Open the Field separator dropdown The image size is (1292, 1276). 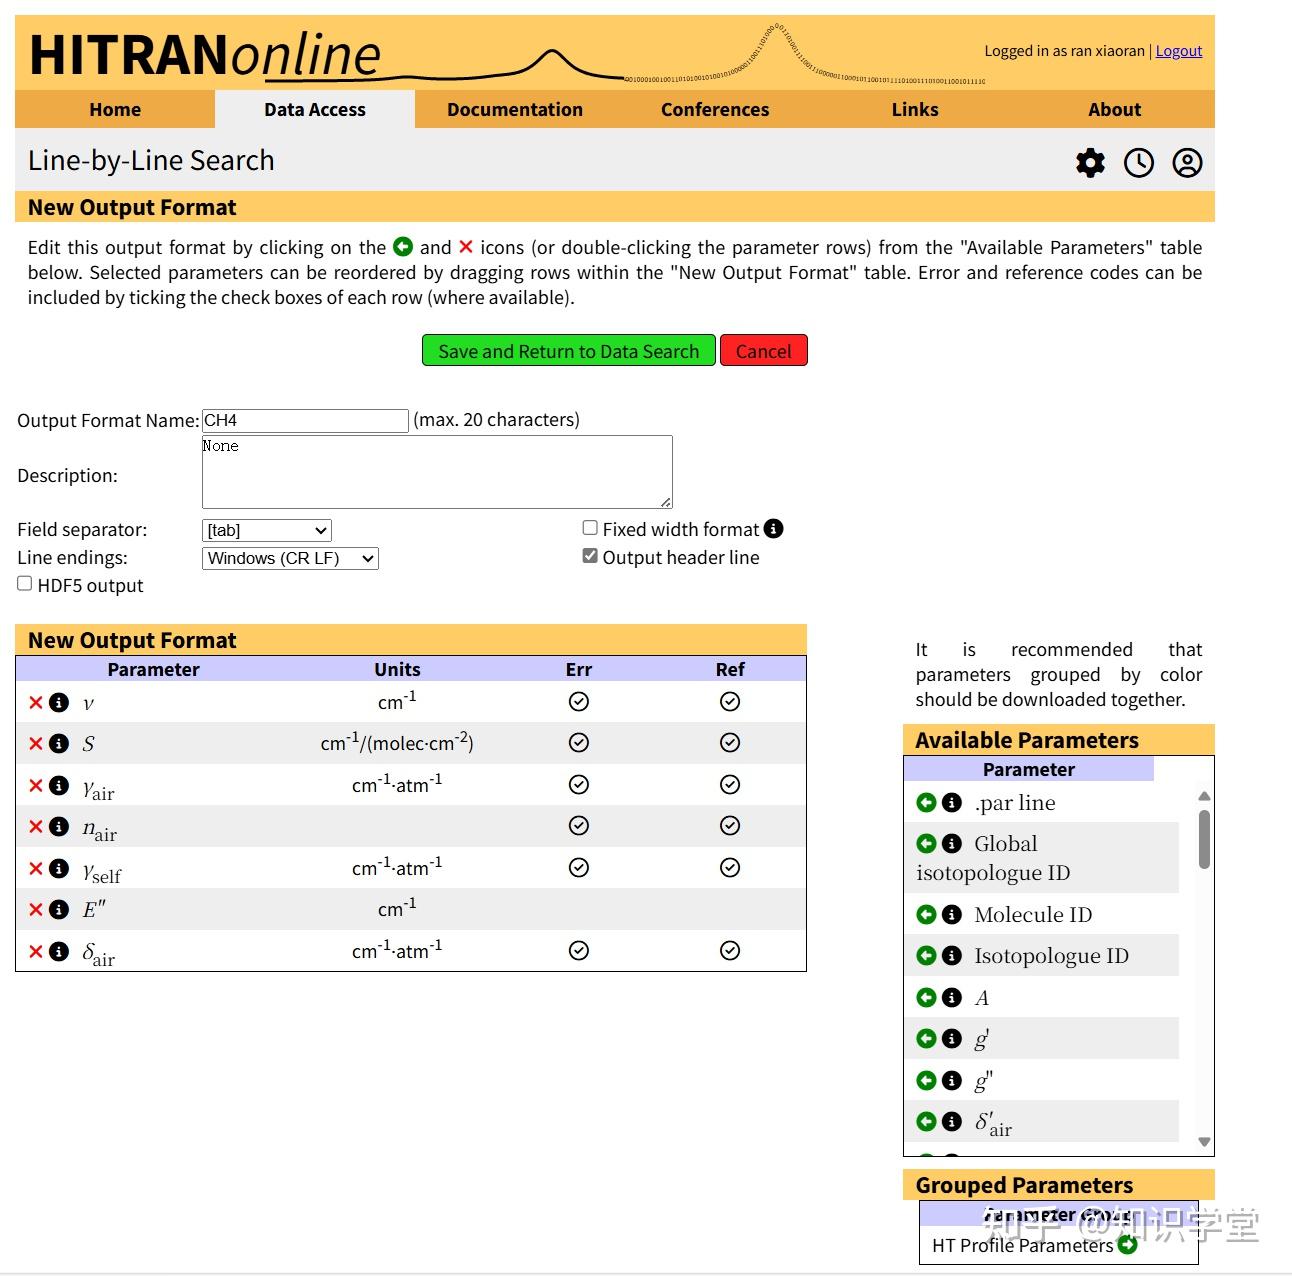point(265,530)
